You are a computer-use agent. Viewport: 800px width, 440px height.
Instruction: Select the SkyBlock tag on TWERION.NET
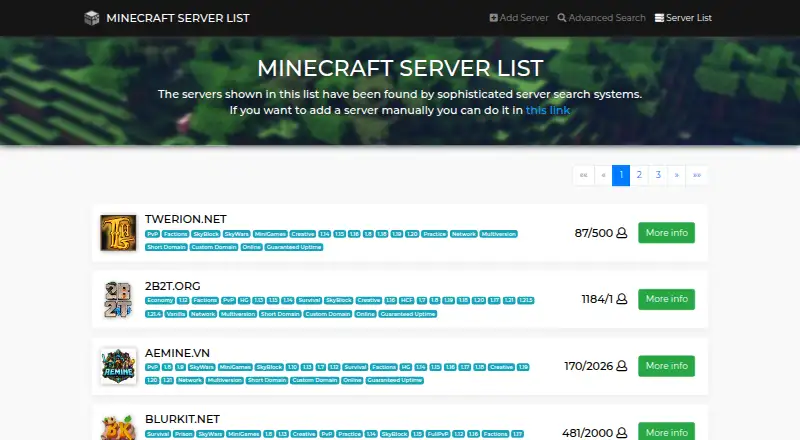(x=206, y=234)
